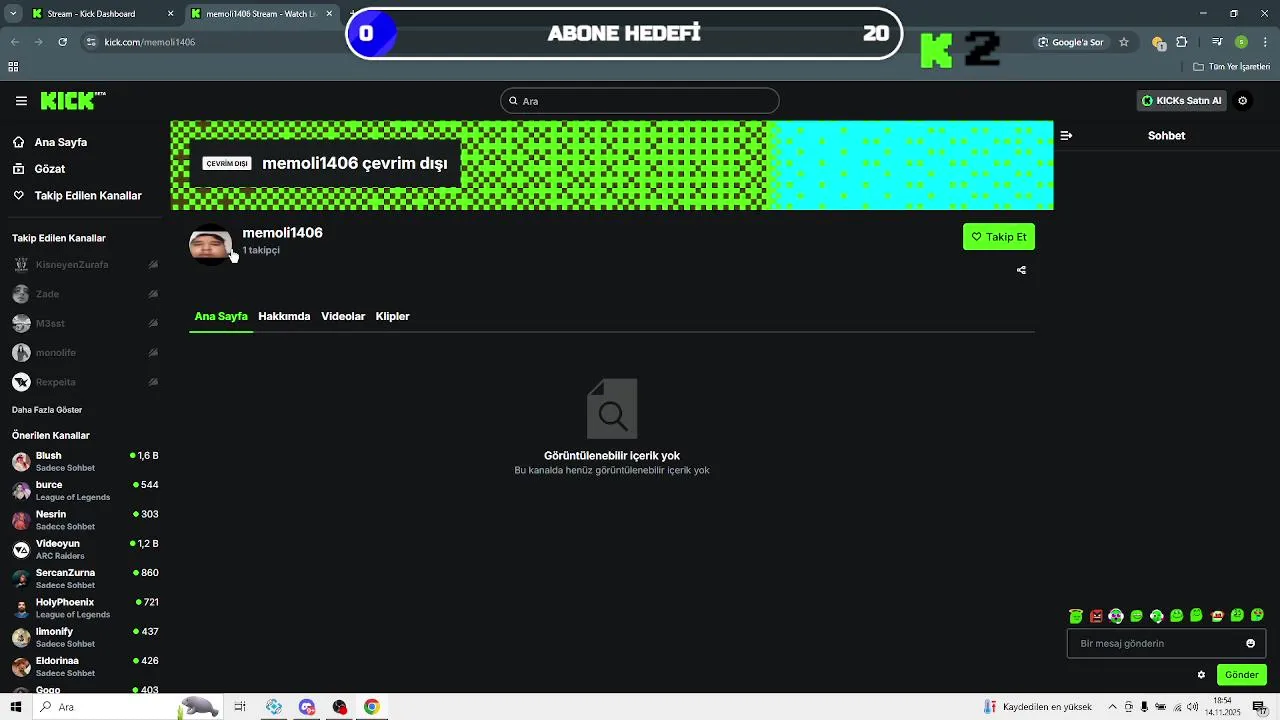
Task: Click Google'a Sor lens button
Action: tap(1070, 42)
